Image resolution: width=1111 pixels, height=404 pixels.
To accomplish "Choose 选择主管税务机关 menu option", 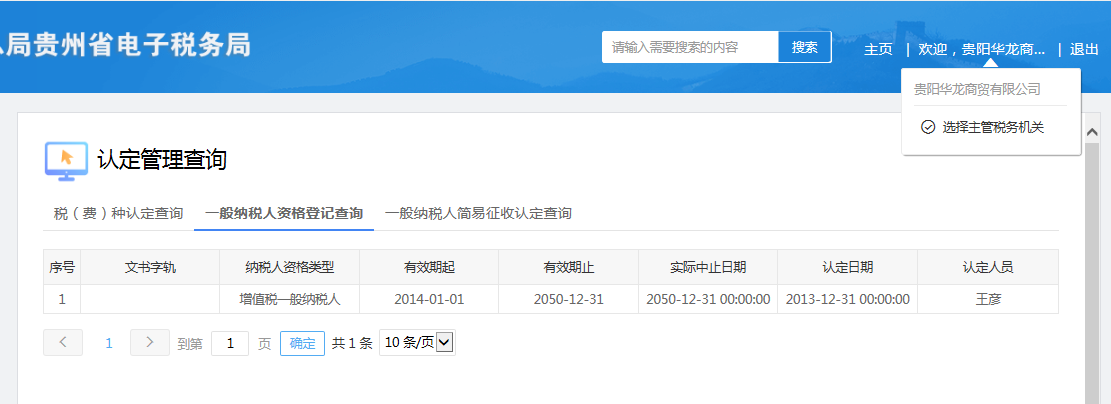I will pos(992,127).
